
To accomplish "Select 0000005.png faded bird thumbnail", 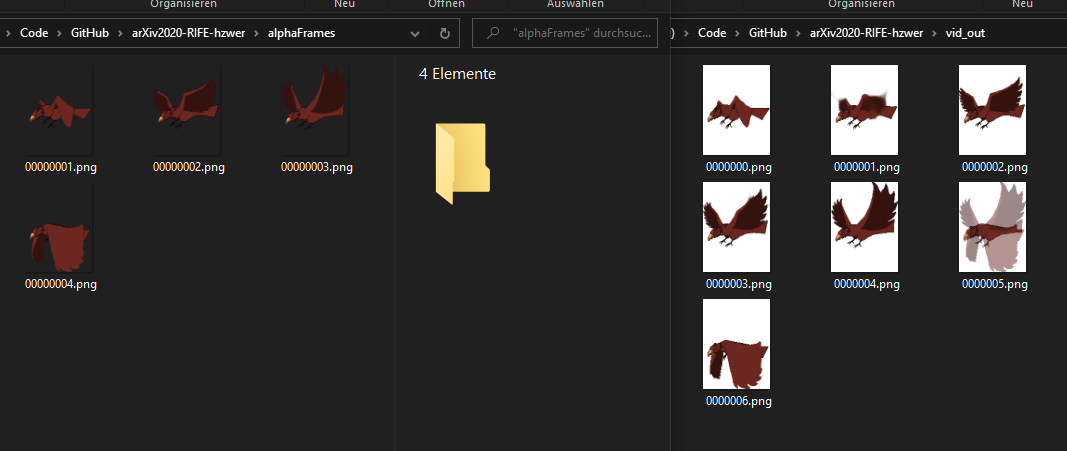I will (992, 227).
